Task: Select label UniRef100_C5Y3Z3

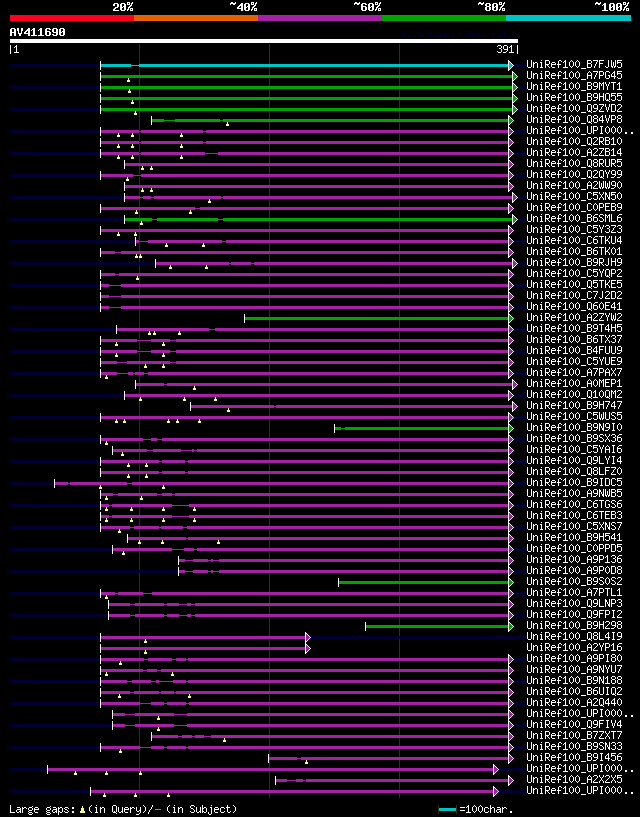Action: 574,229
